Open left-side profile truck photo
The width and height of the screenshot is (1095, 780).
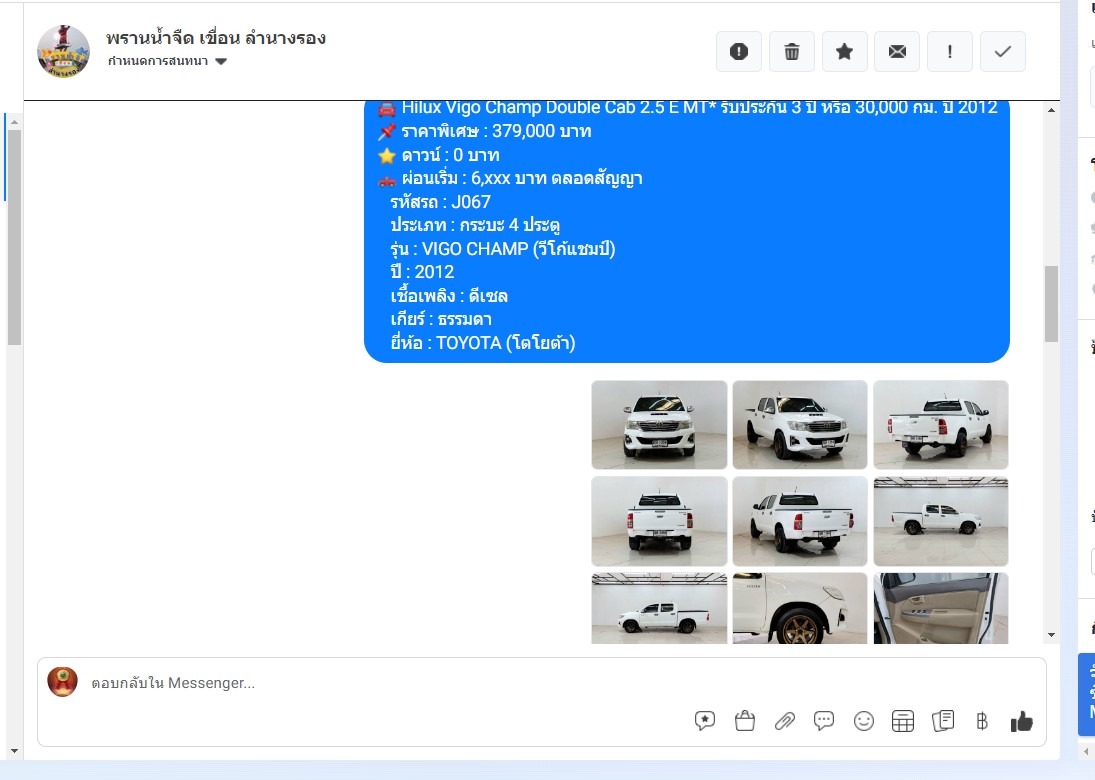pos(659,608)
